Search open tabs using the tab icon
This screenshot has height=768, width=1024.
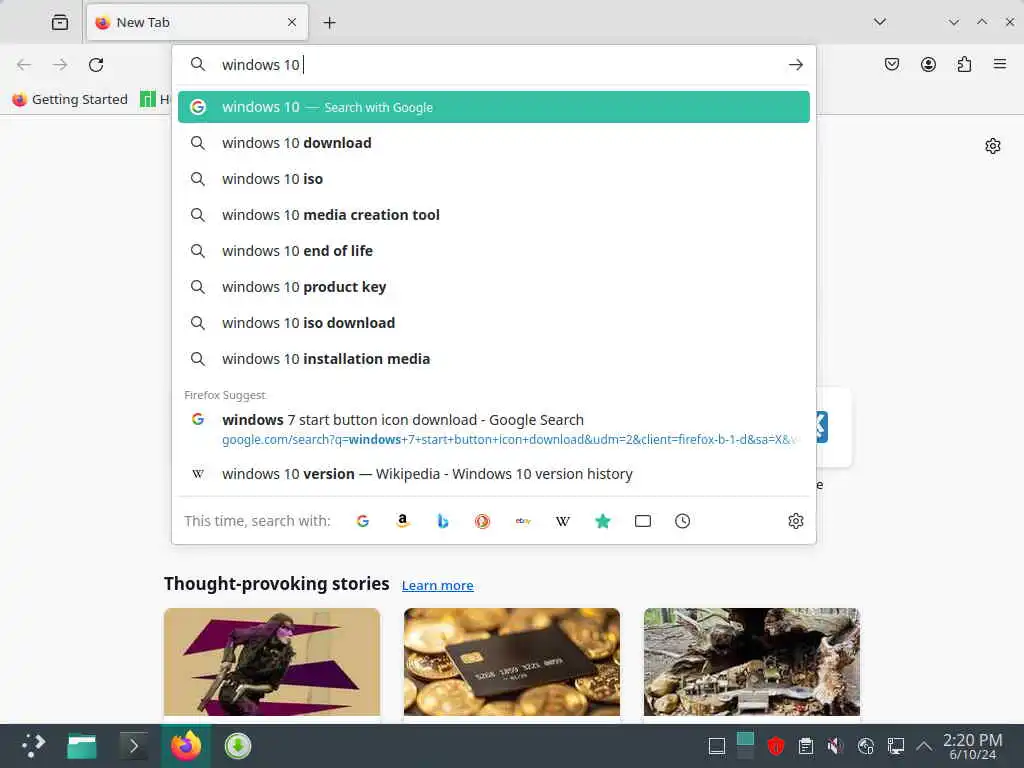point(643,521)
